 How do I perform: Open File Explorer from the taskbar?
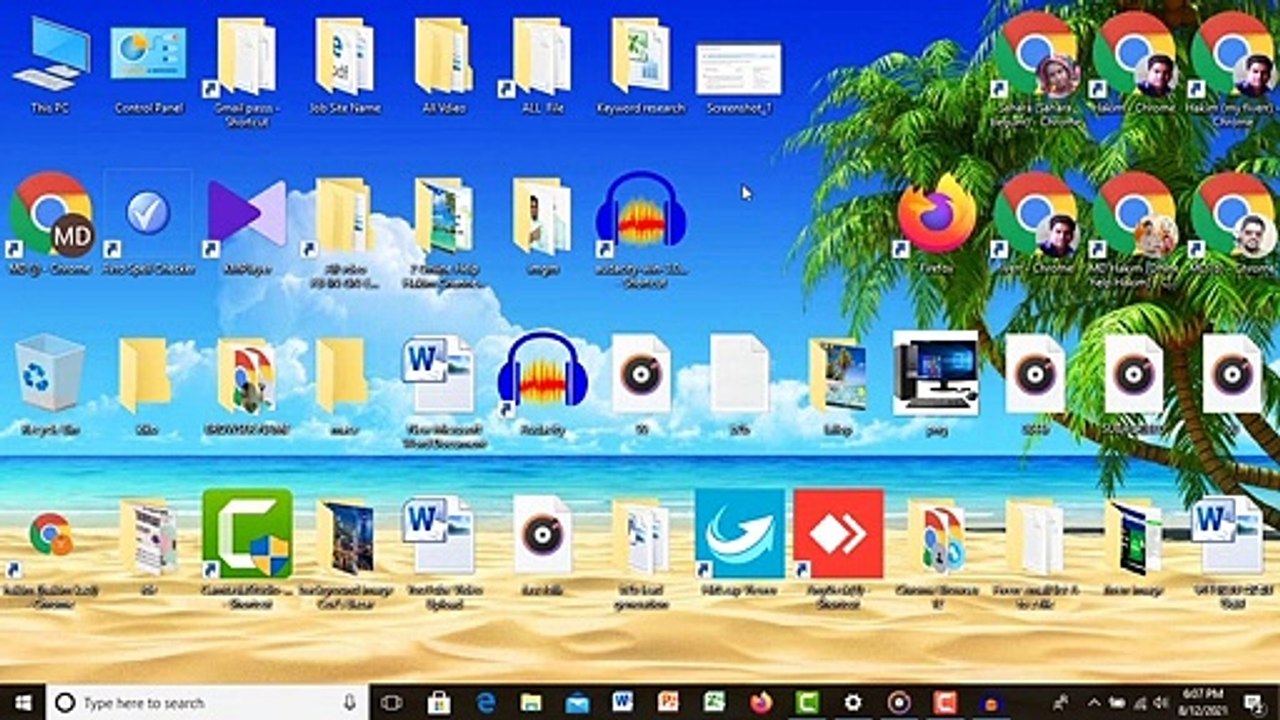pos(531,703)
